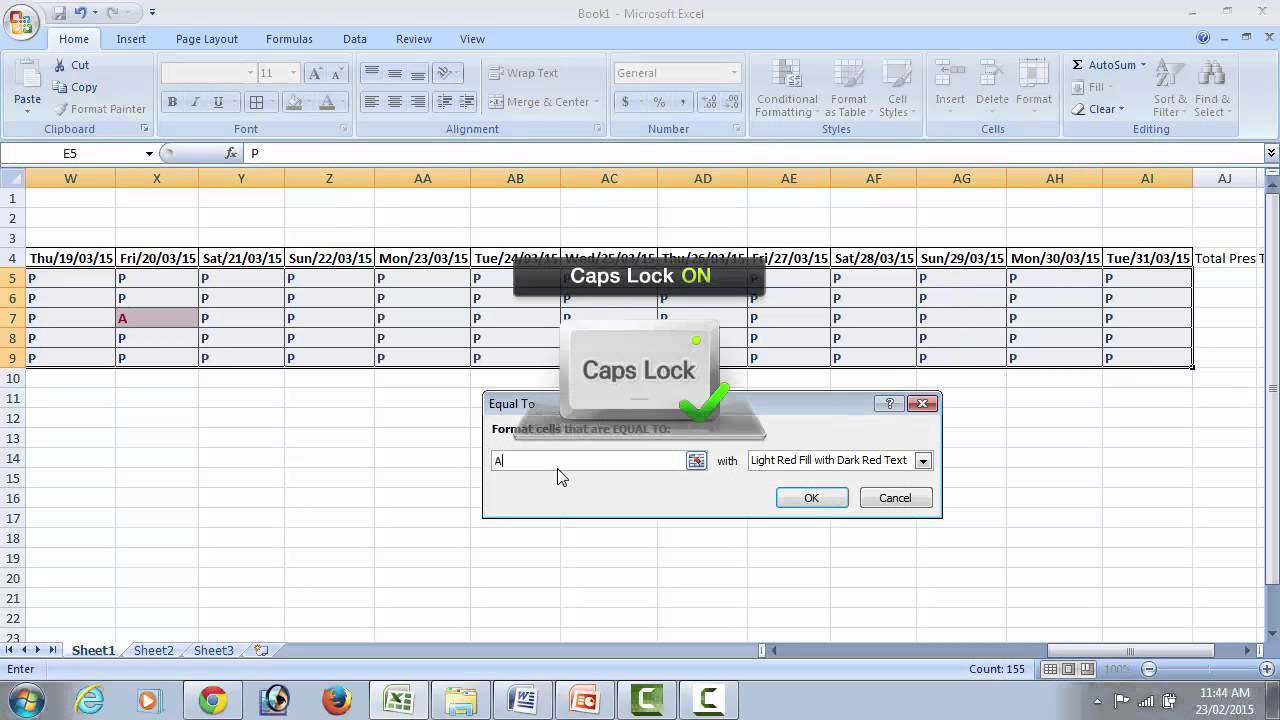This screenshot has width=1280, height=720.
Task: Open the Windows Start menu
Action: [x=25, y=699]
